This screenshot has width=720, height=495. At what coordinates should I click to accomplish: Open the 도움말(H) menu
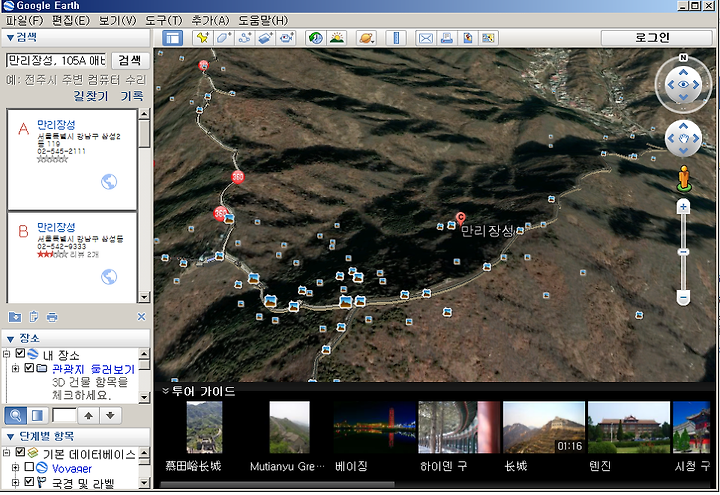[263, 20]
